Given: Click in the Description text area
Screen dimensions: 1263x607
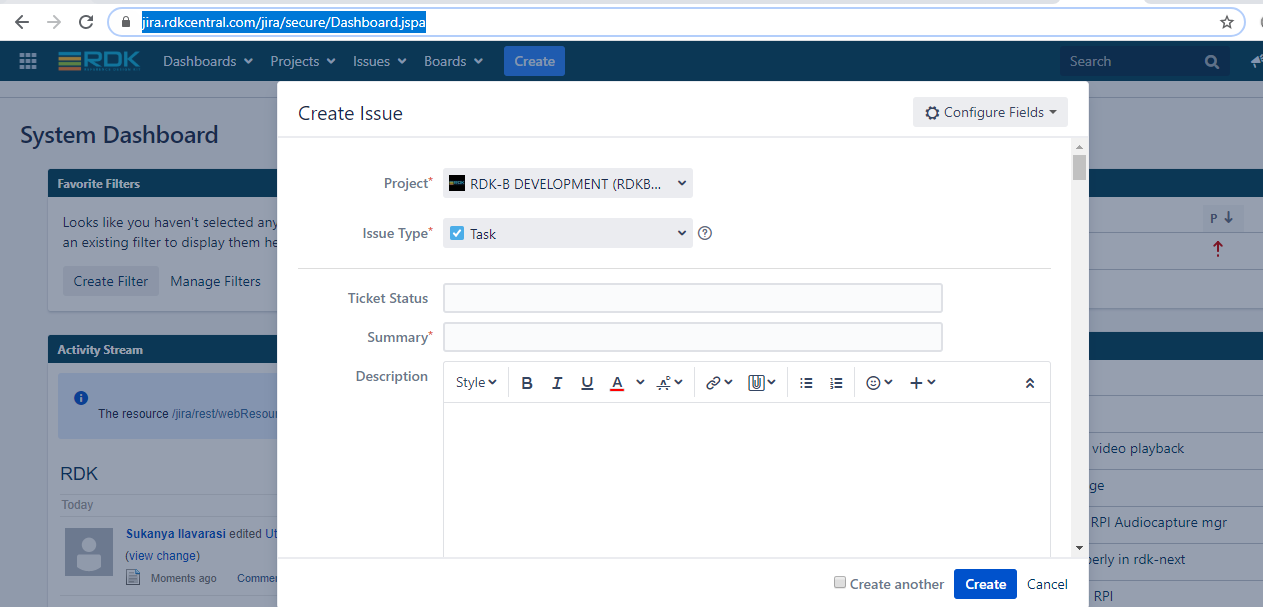Looking at the screenshot, I should point(747,480).
